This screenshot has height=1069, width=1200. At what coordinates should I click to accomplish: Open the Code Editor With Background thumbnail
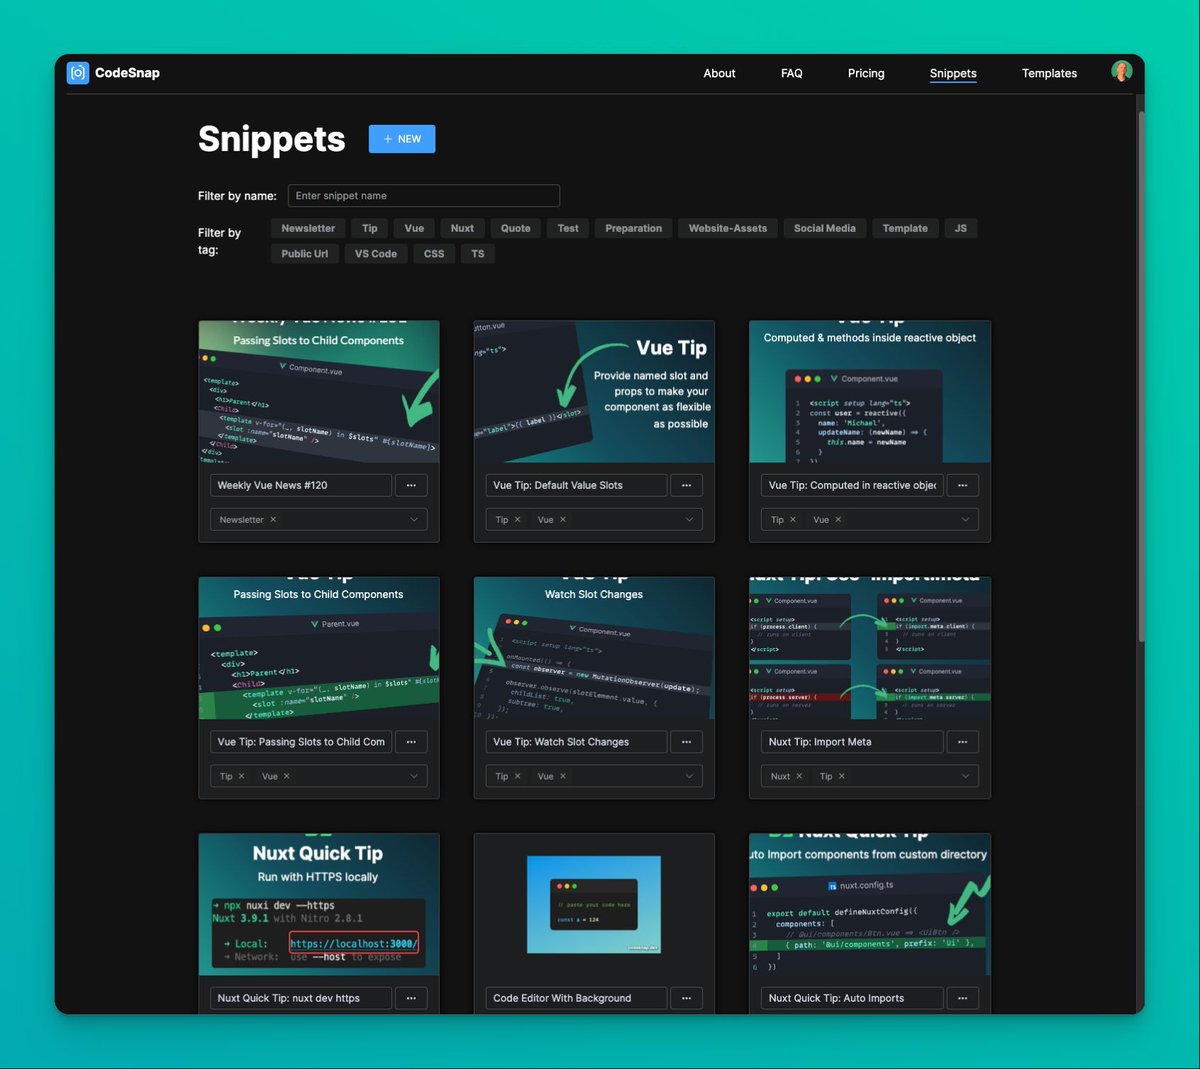coord(594,905)
